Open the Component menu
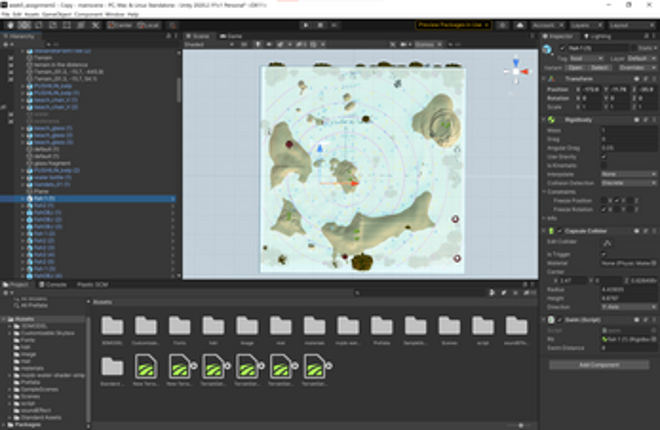 click(x=88, y=14)
